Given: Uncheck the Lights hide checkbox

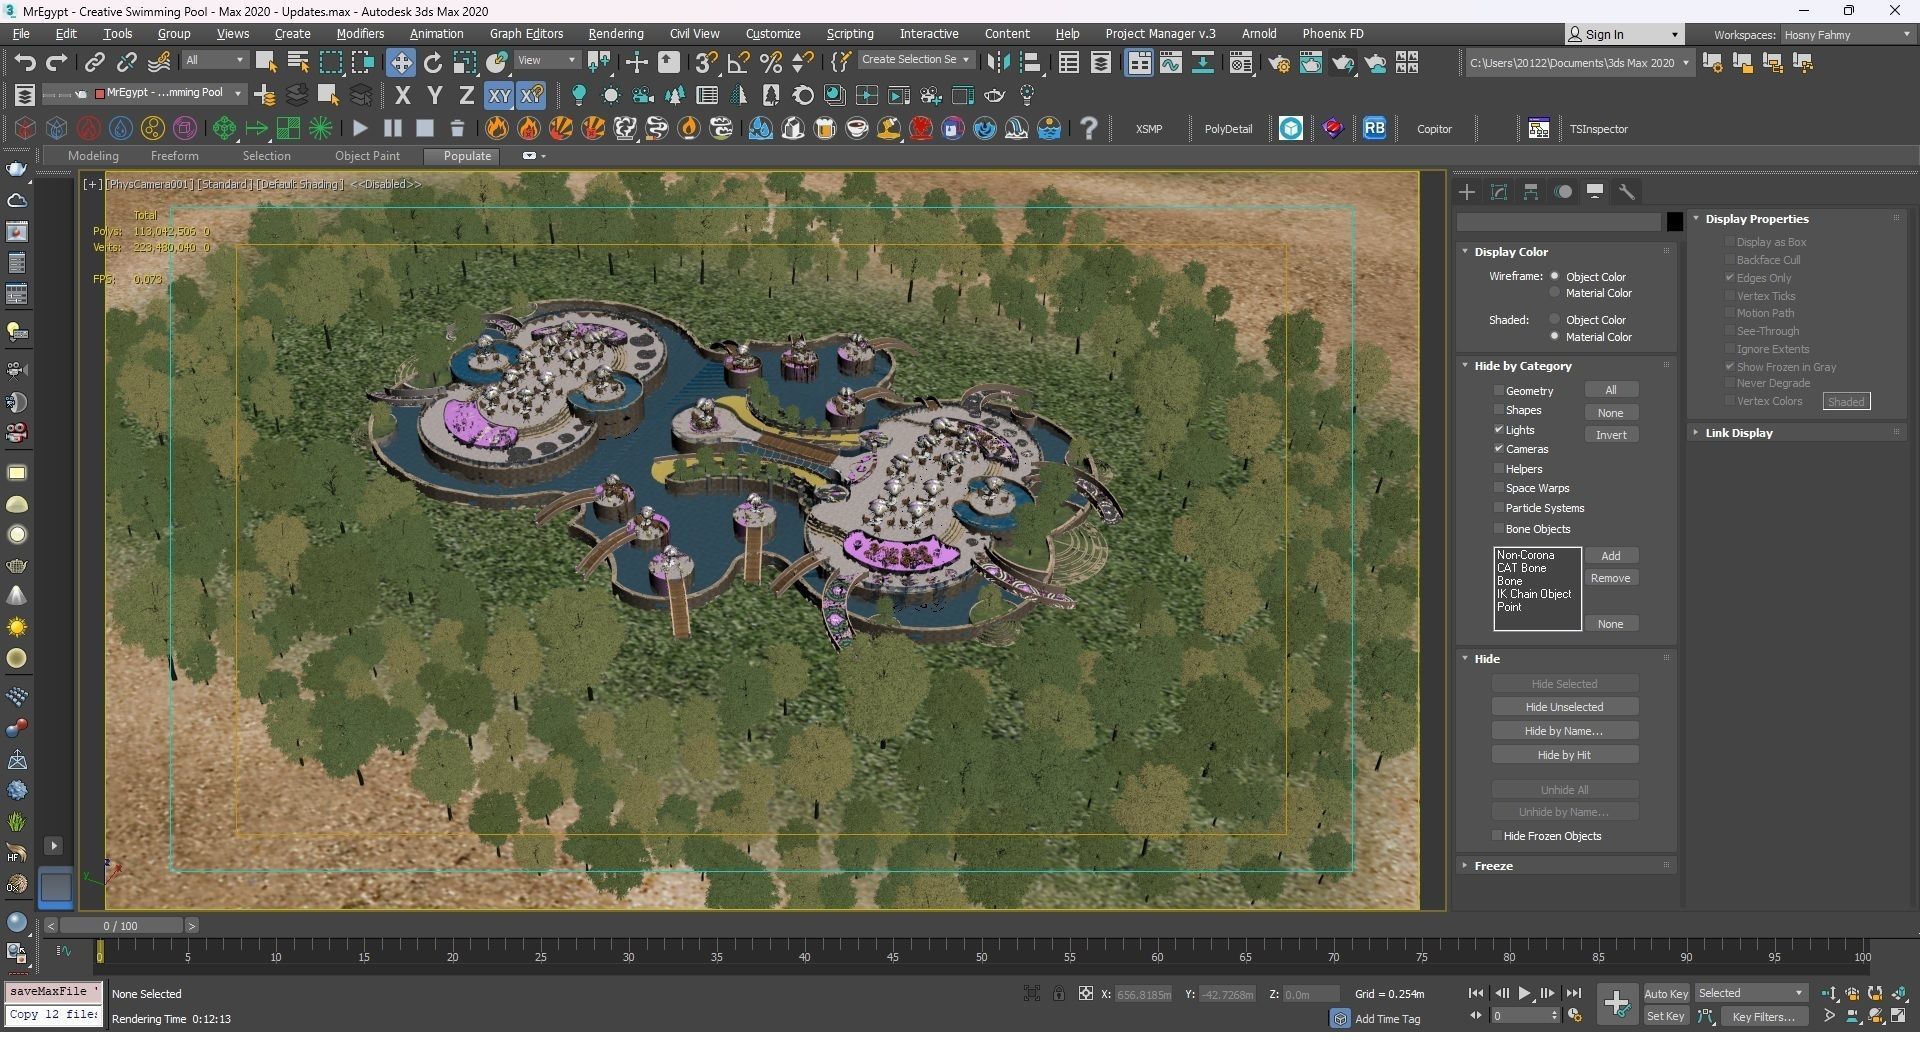Looking at the screenshot, I should [x=1499, y=429].
